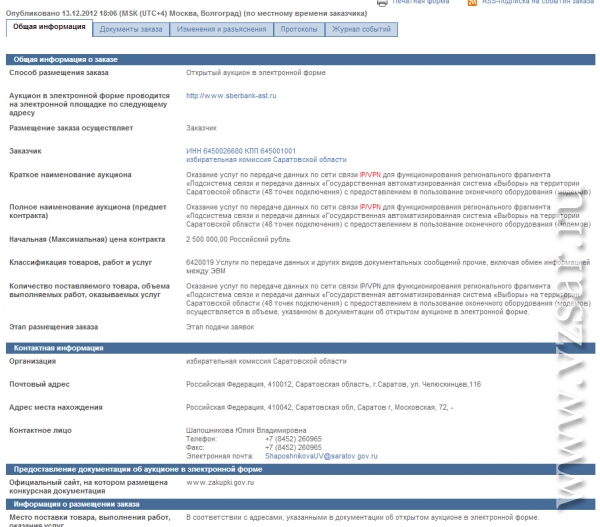Click the ShaposhnikovaUV@saratov.gov.ru email link
600x527 pixels.
(x=321, y=456)
